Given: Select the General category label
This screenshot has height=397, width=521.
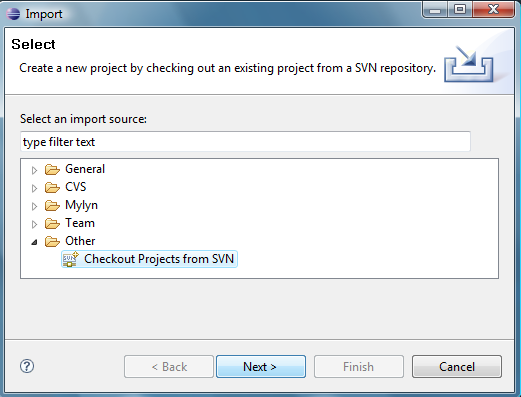Looking at the screenshot, I should coord(85,169).
